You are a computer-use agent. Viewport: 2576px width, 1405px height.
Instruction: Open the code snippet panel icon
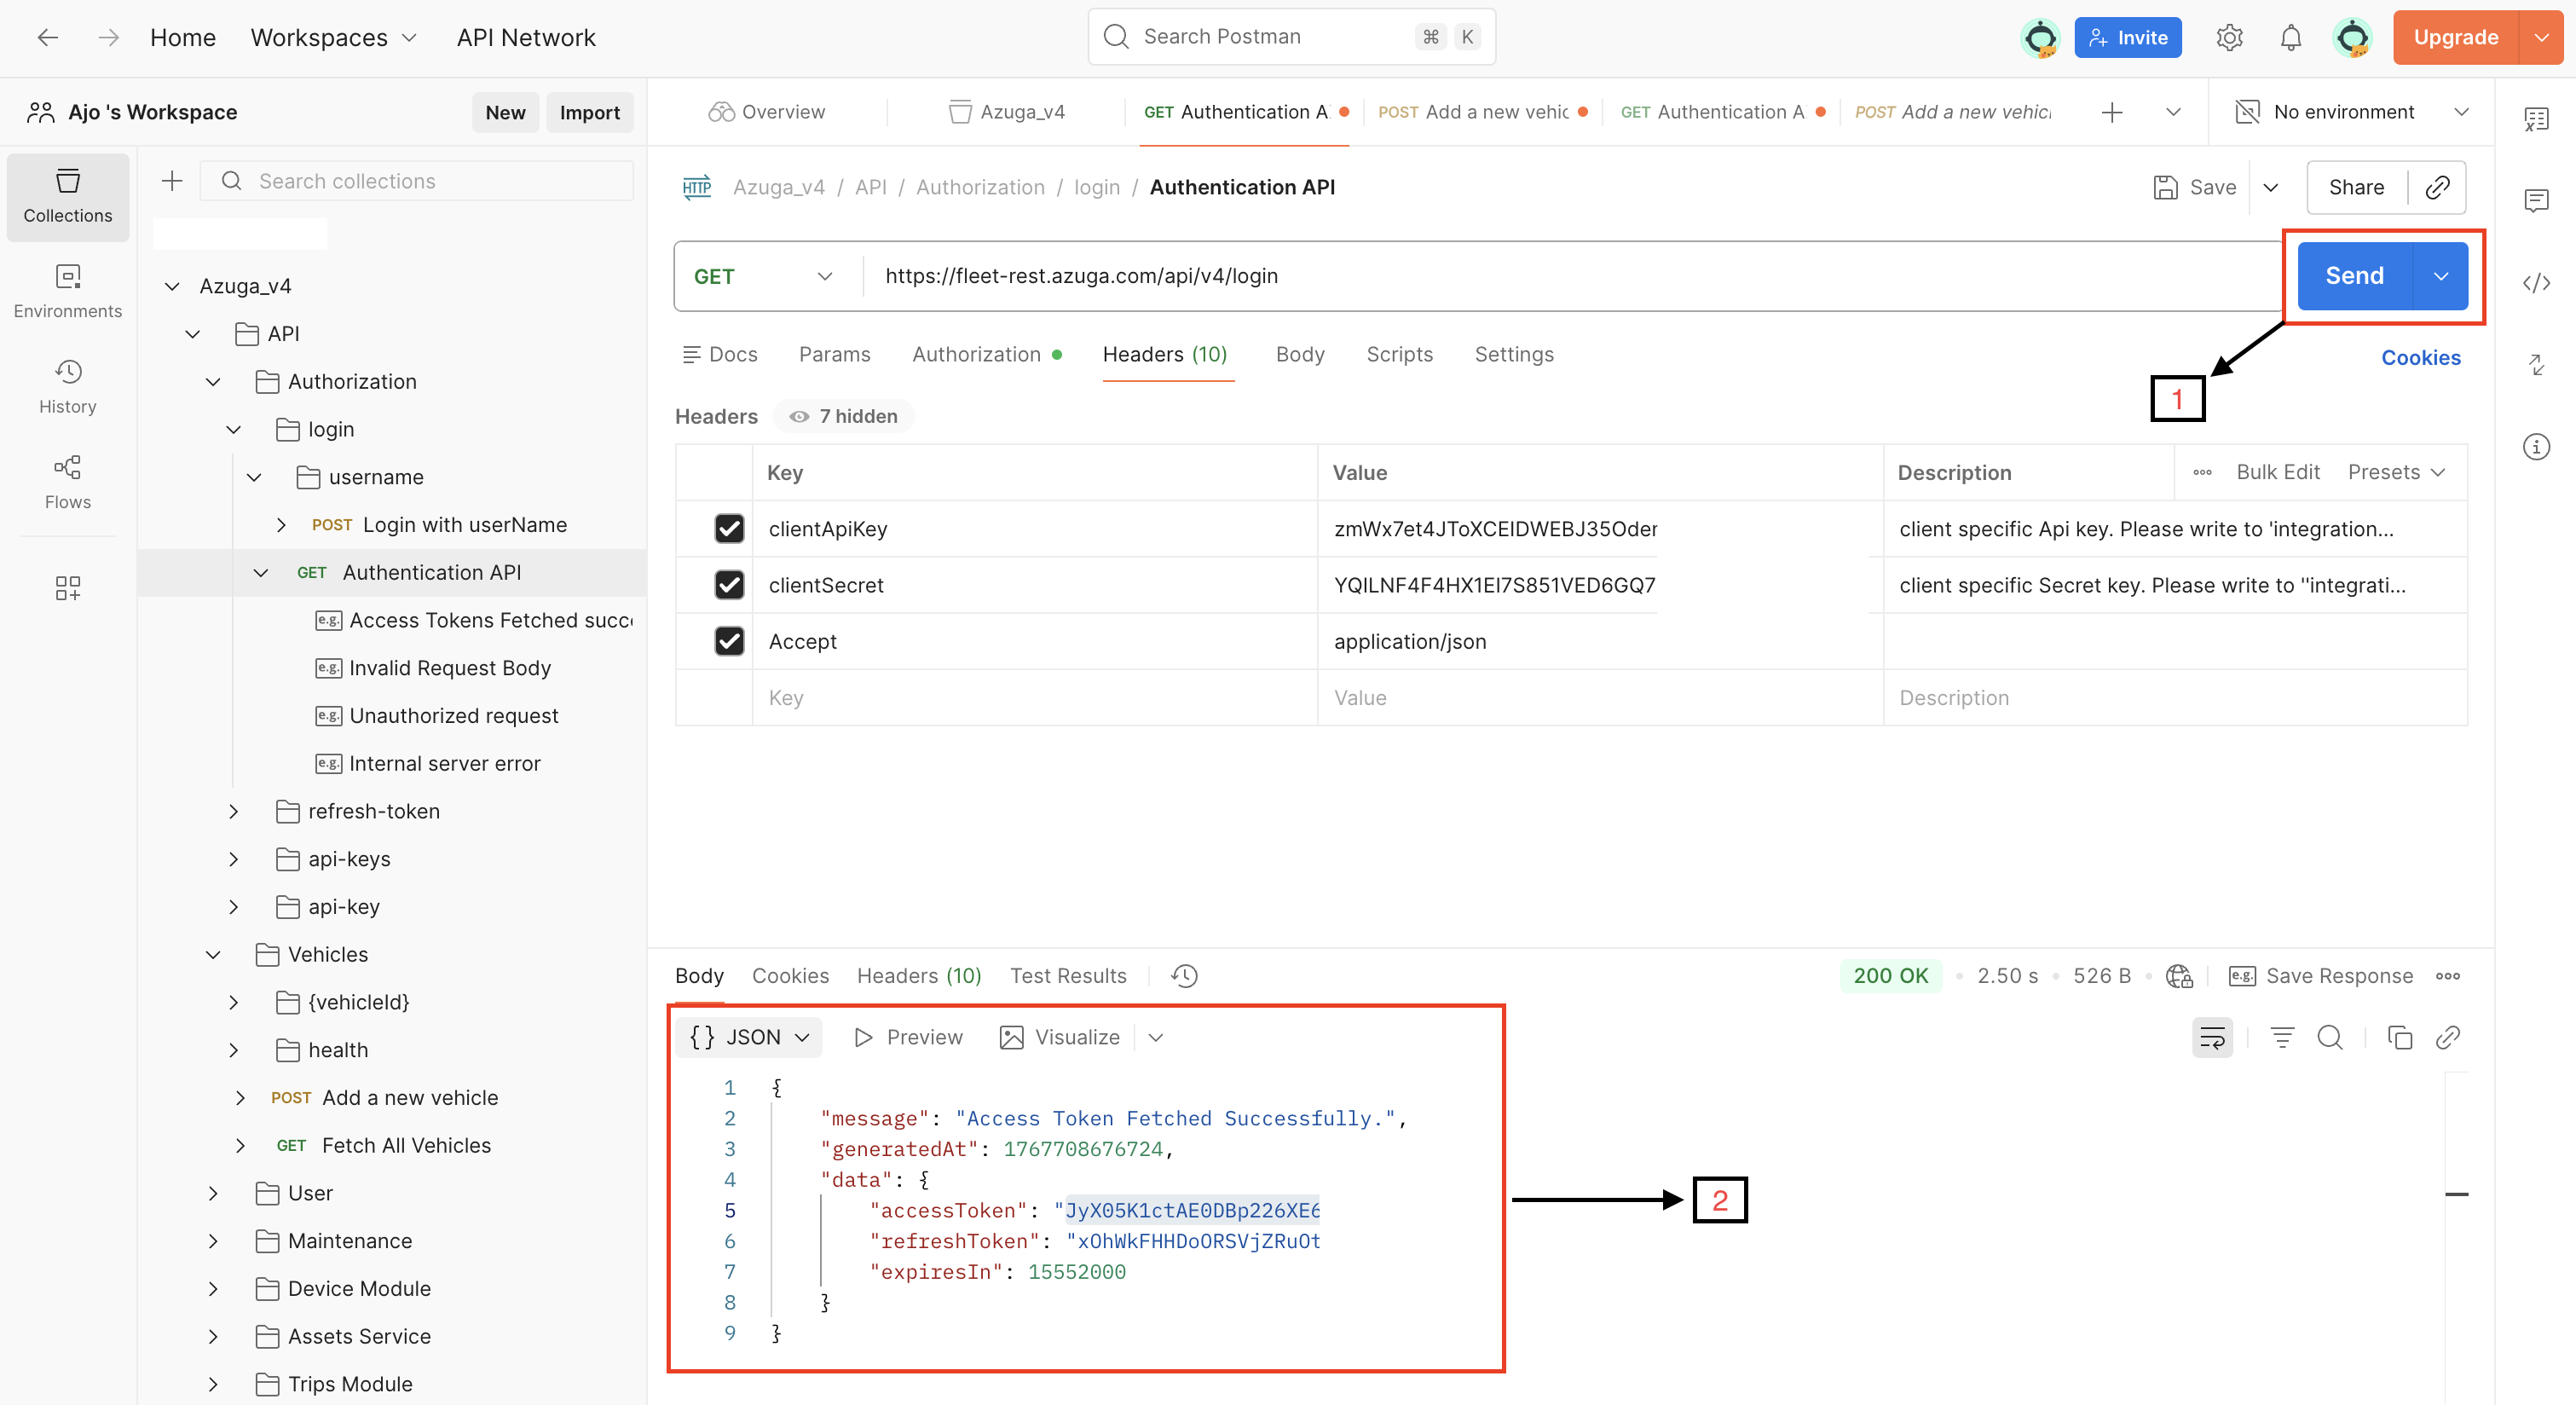[x=2535, y=283]
